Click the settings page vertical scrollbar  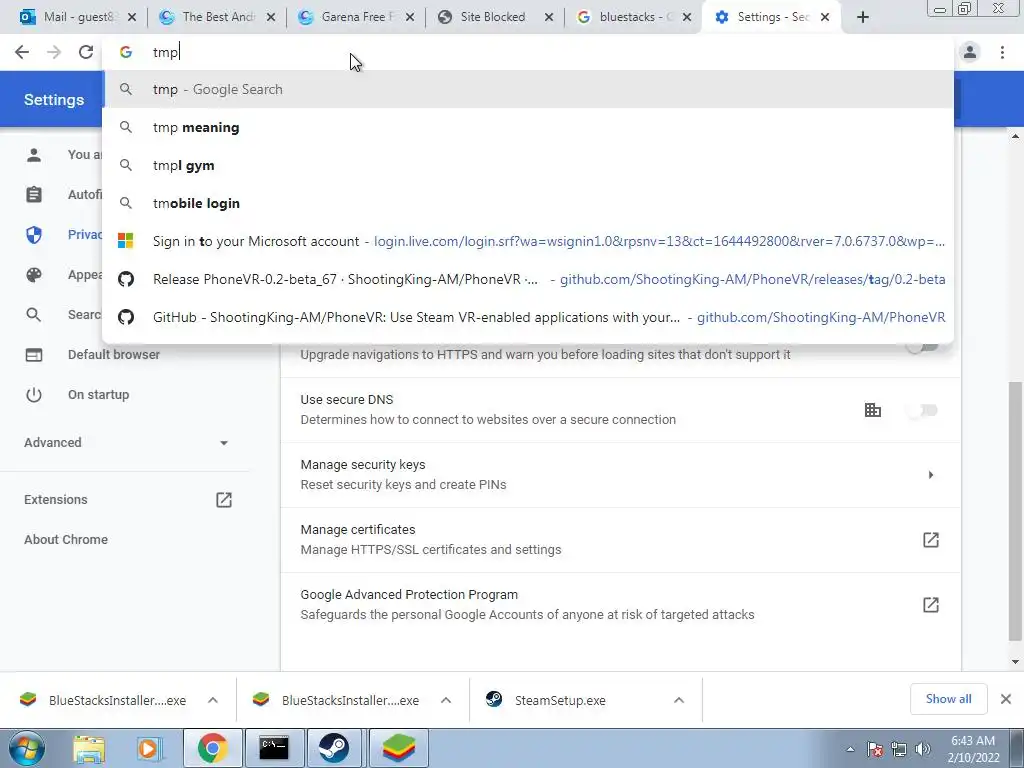tap(1015, 511)
